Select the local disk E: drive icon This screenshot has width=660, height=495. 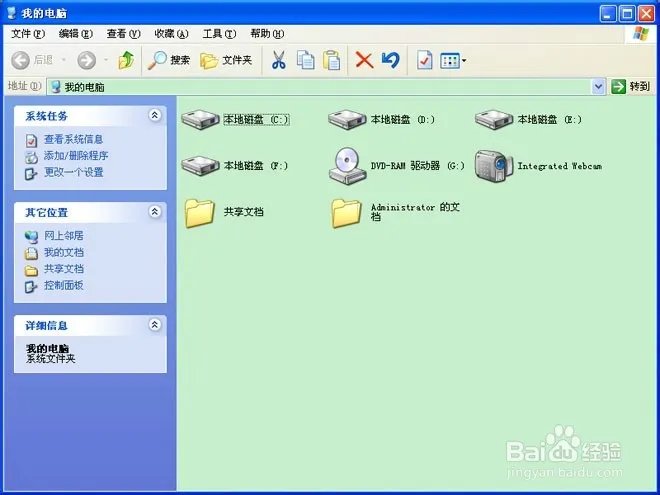point(494,120)
